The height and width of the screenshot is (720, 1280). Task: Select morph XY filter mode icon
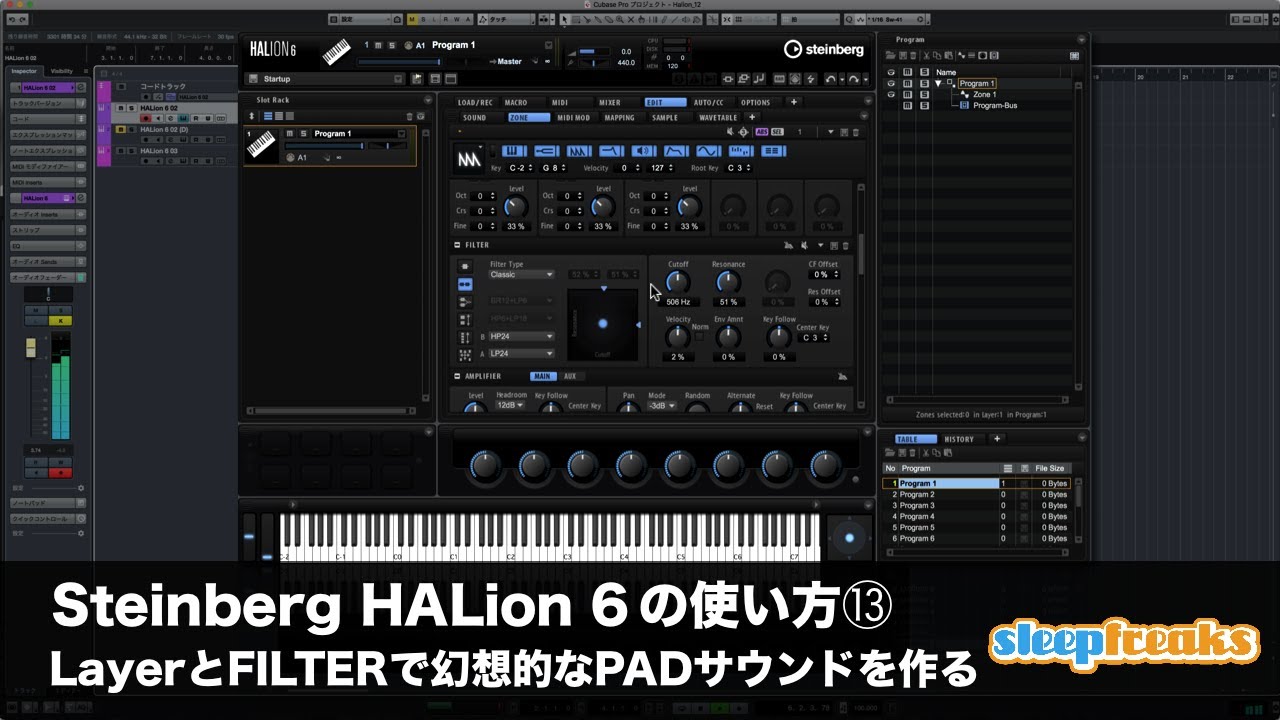click(x=465, y=354)
